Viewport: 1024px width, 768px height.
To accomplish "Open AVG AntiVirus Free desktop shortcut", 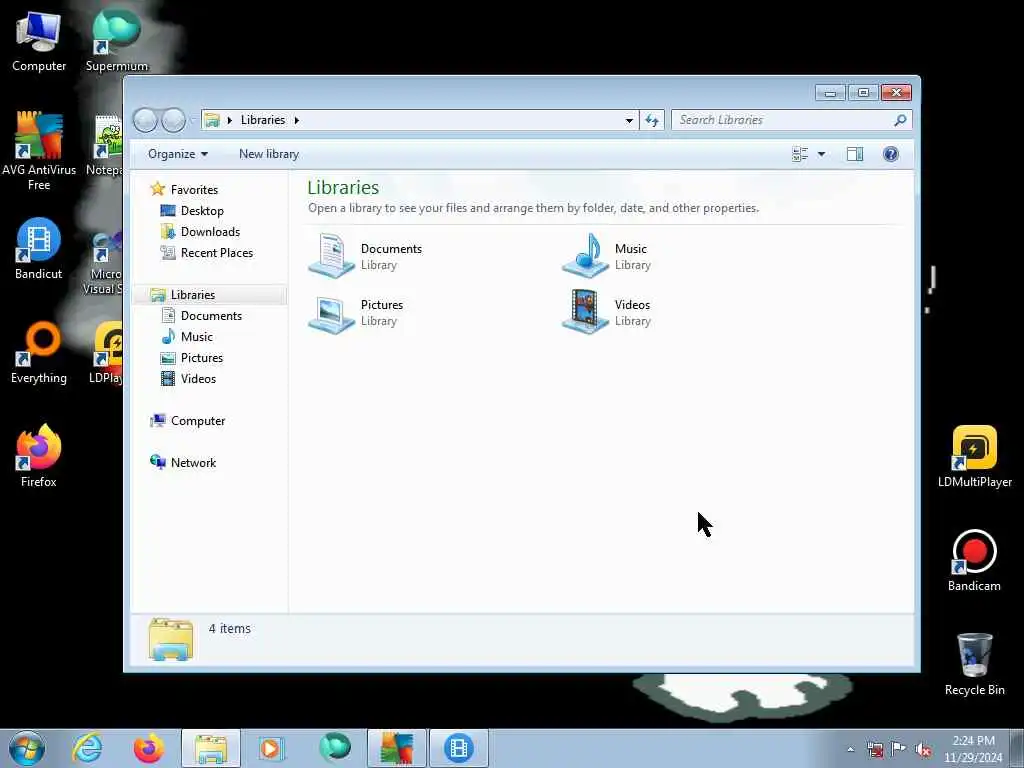I will tap(39, 150).
